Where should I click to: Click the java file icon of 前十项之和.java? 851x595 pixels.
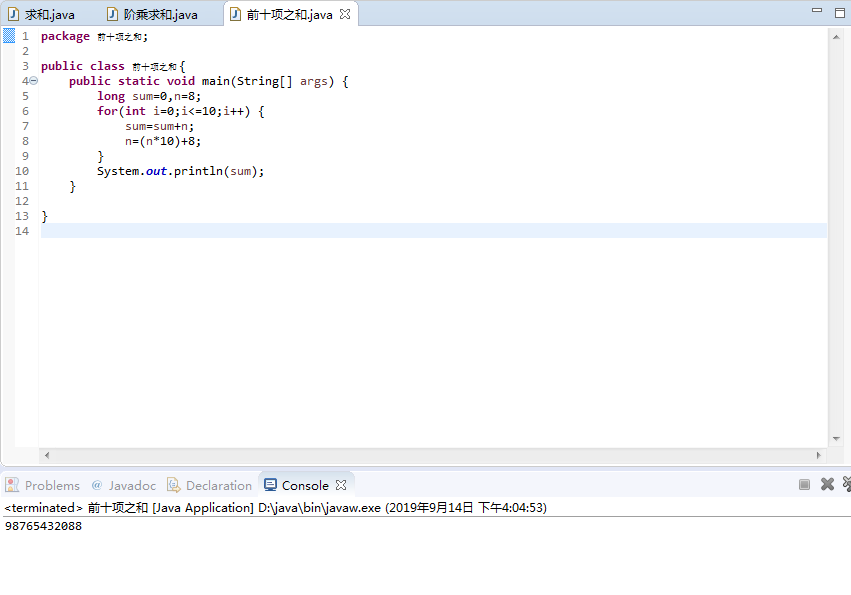coord(236,14)
